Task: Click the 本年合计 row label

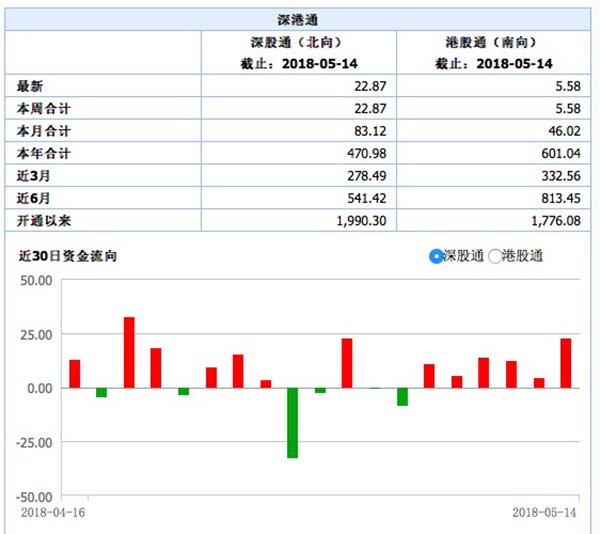Action: 43,153
